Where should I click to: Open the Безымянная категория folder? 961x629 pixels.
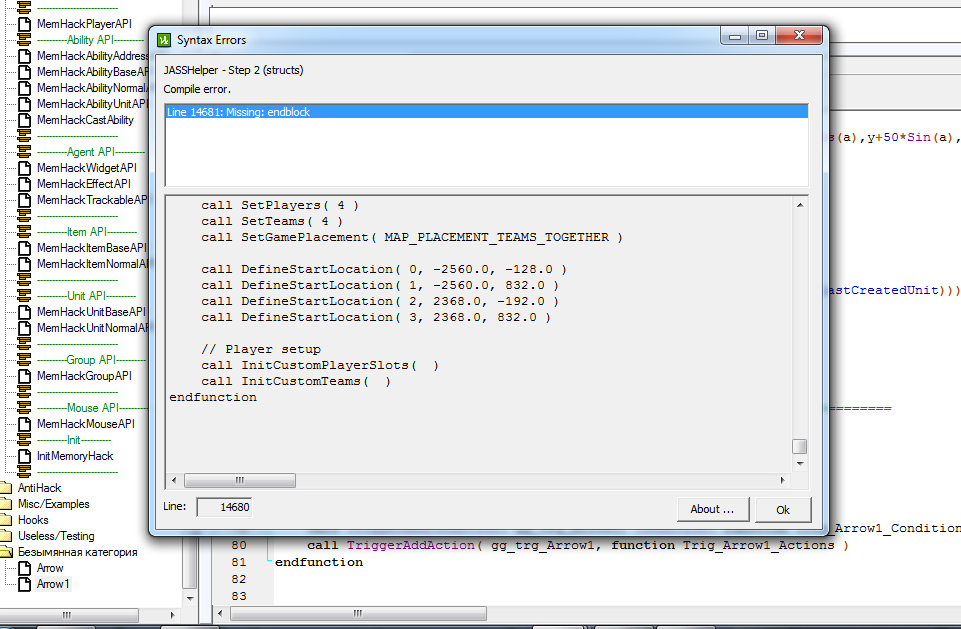77,552
